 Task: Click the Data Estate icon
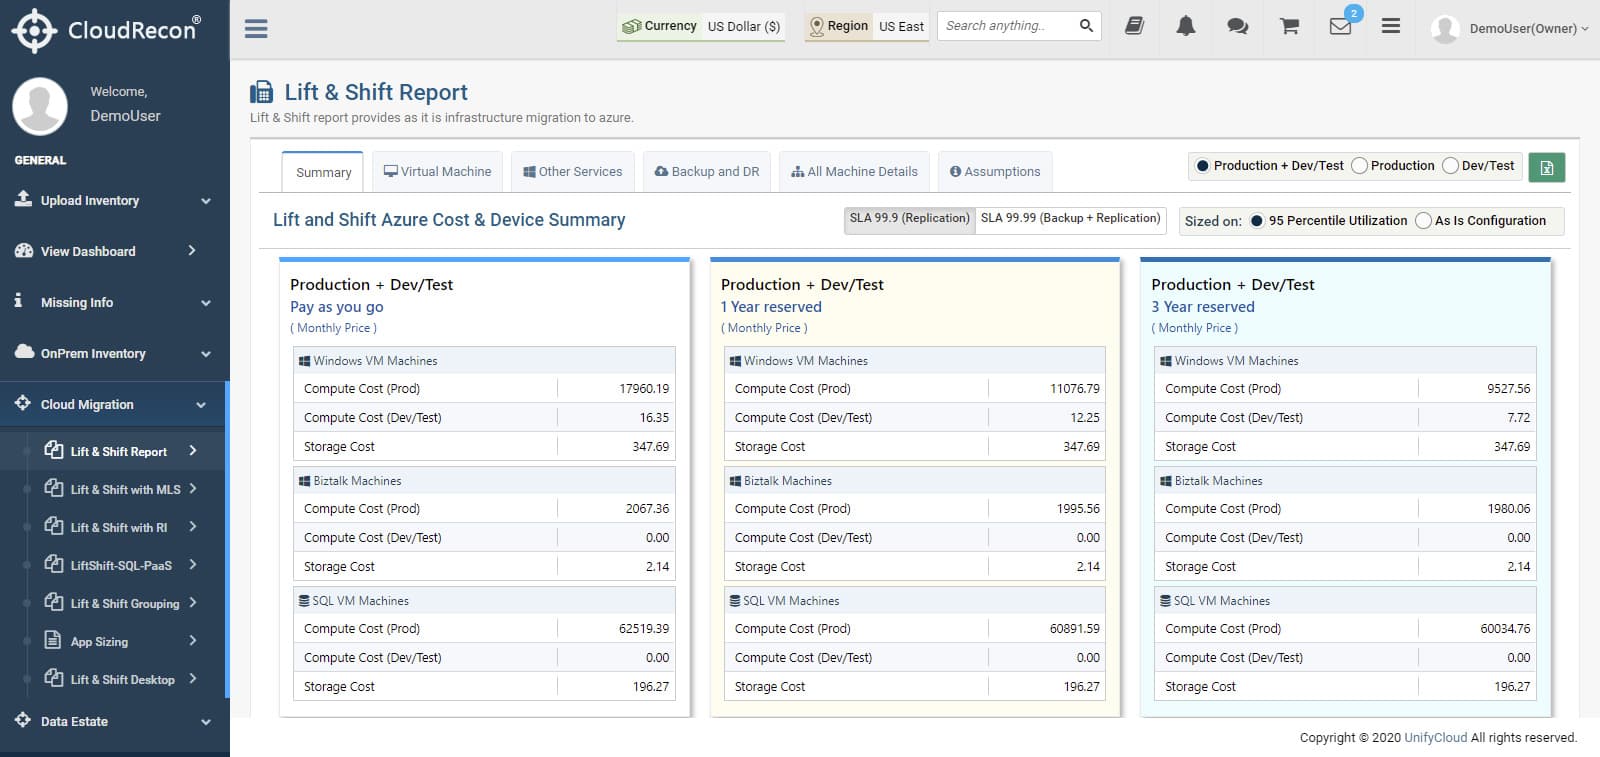(x=23, y=720)
